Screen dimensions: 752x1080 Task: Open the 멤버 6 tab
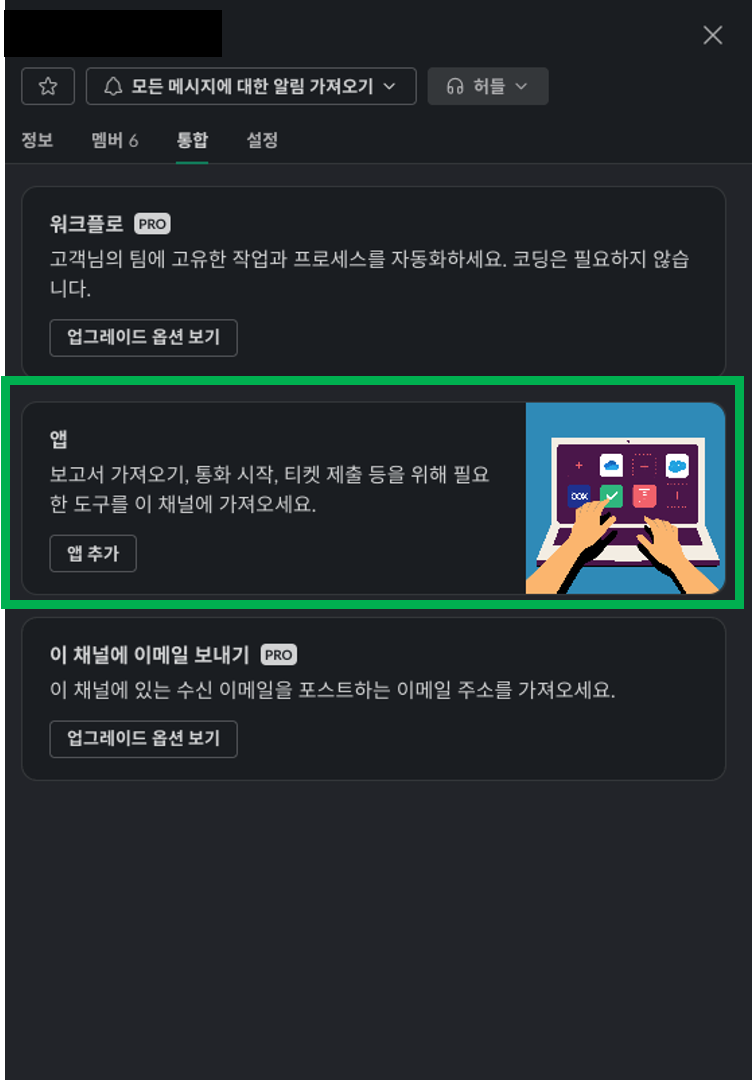pyautogui.click(x=114, y=141)
